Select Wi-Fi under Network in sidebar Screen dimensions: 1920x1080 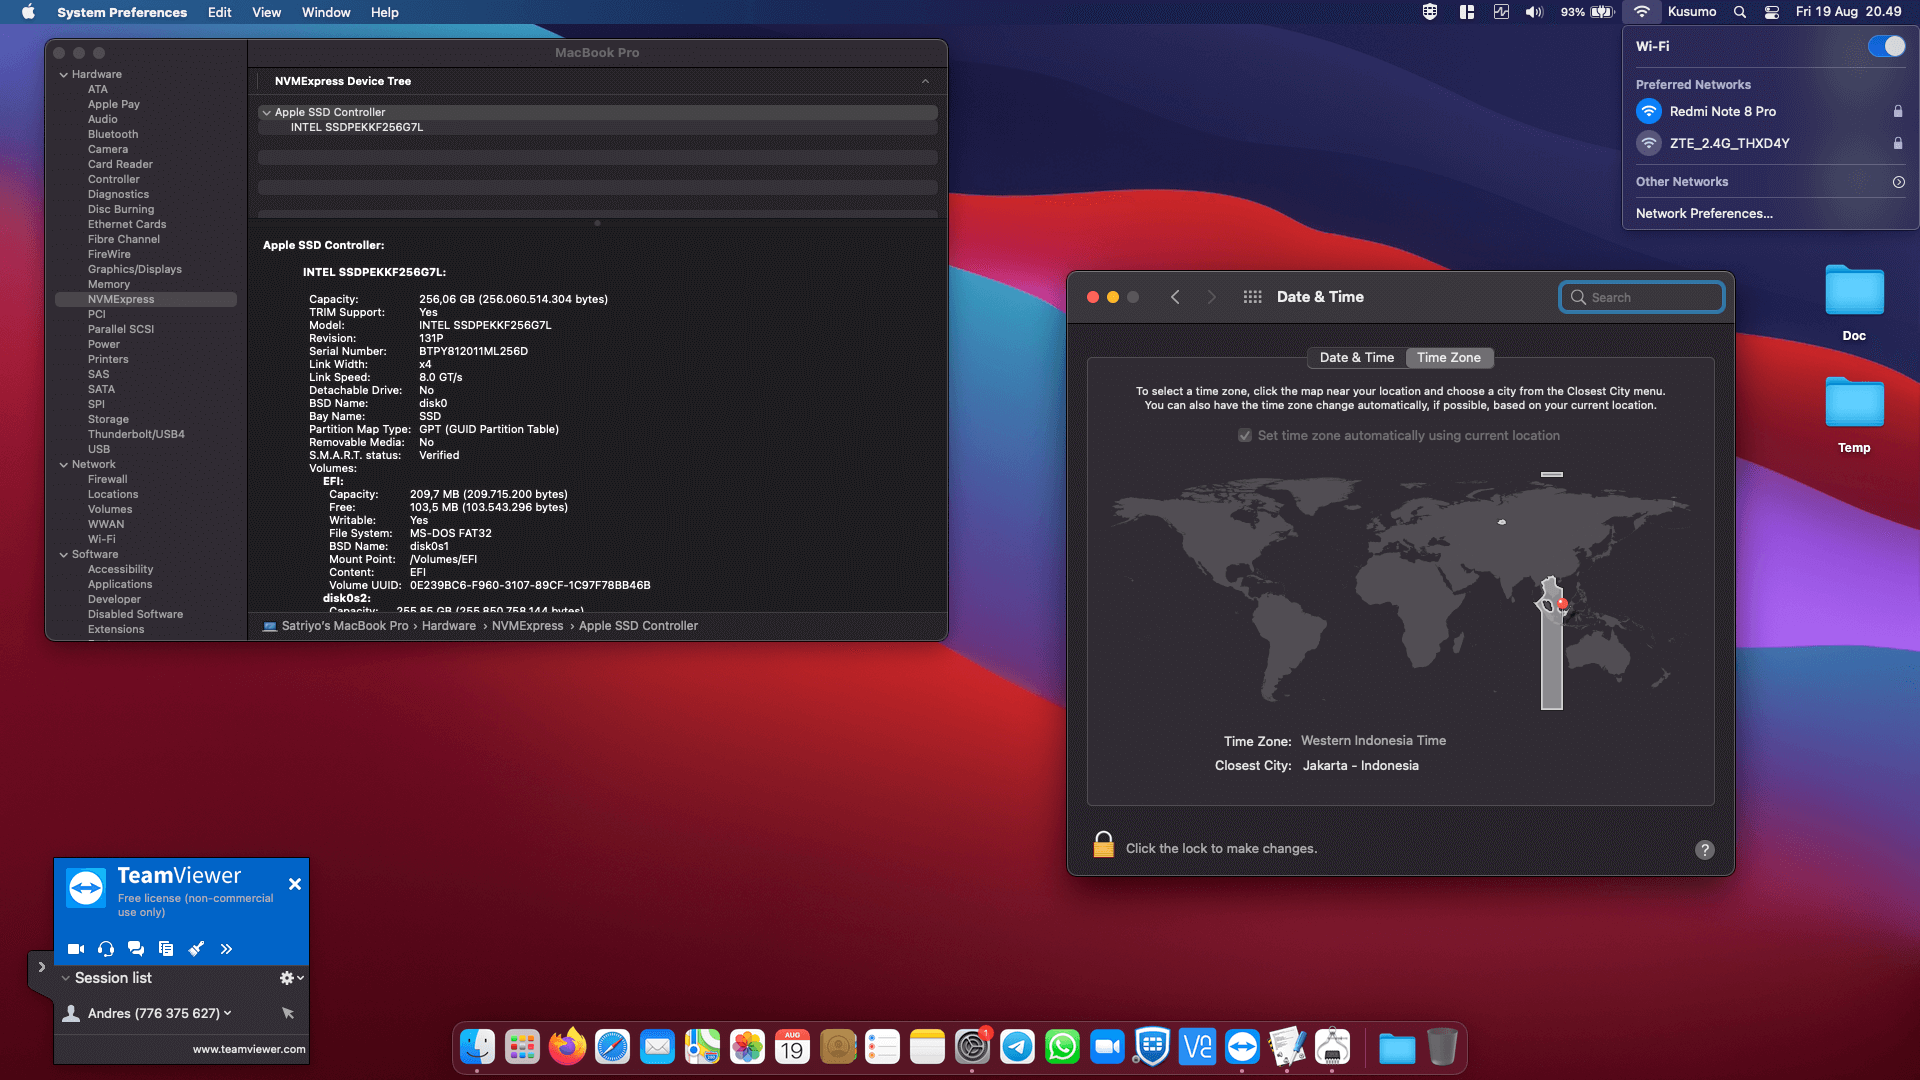101,539
